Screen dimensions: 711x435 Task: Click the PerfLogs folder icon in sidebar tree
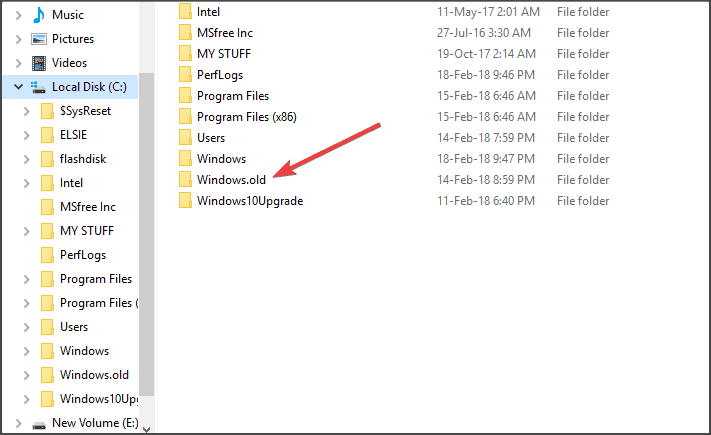pyautogui.click(x=47, y=255)
